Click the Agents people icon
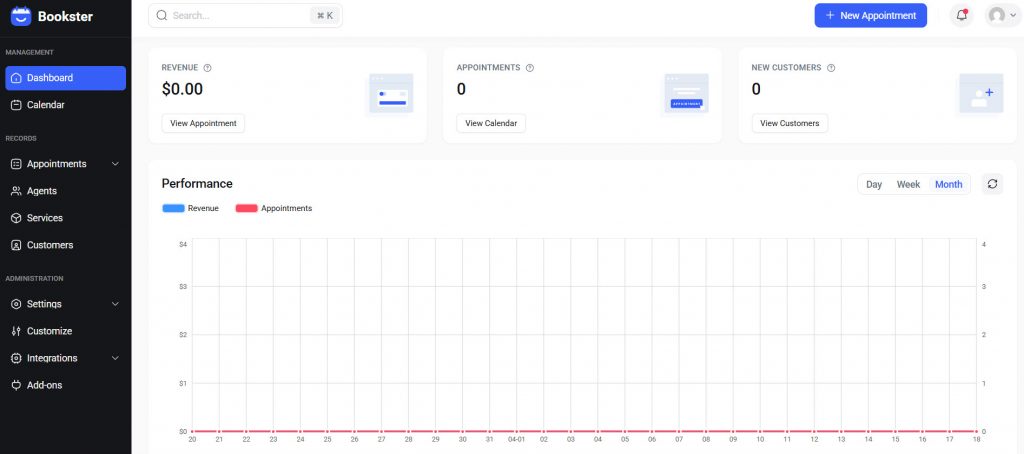 16,191
